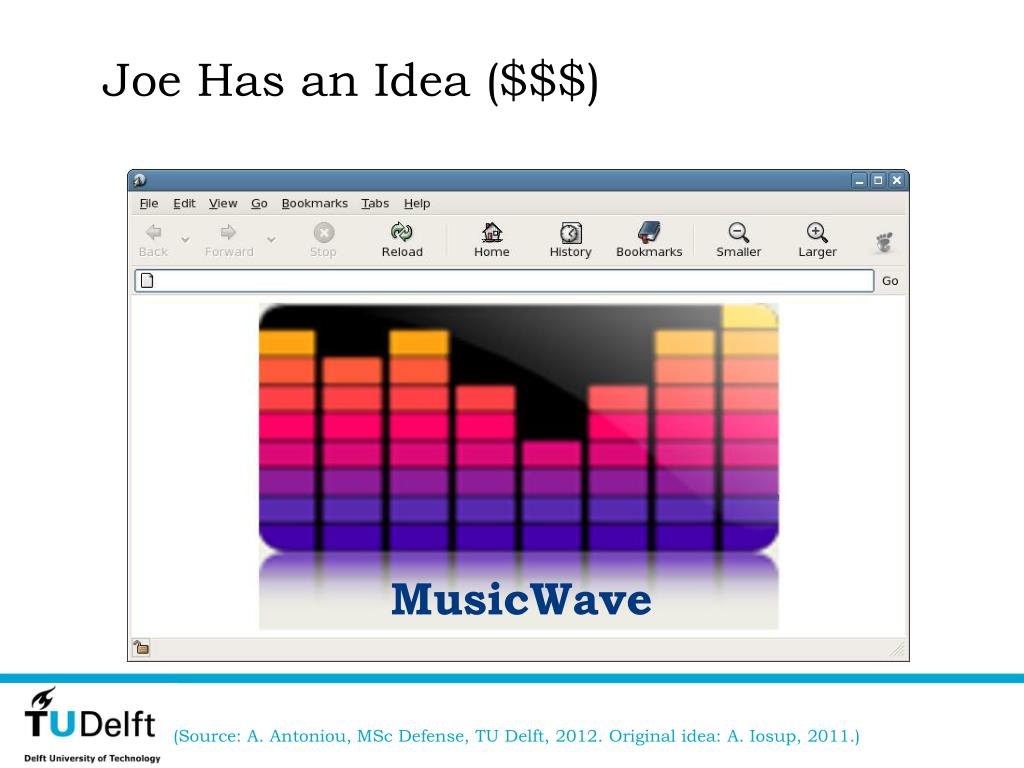Image resolution: width=1024 pixels, height=768 pixels.
Task: Click the TU Delft logo
Action: pyautogui.click(x=91, y=725)
